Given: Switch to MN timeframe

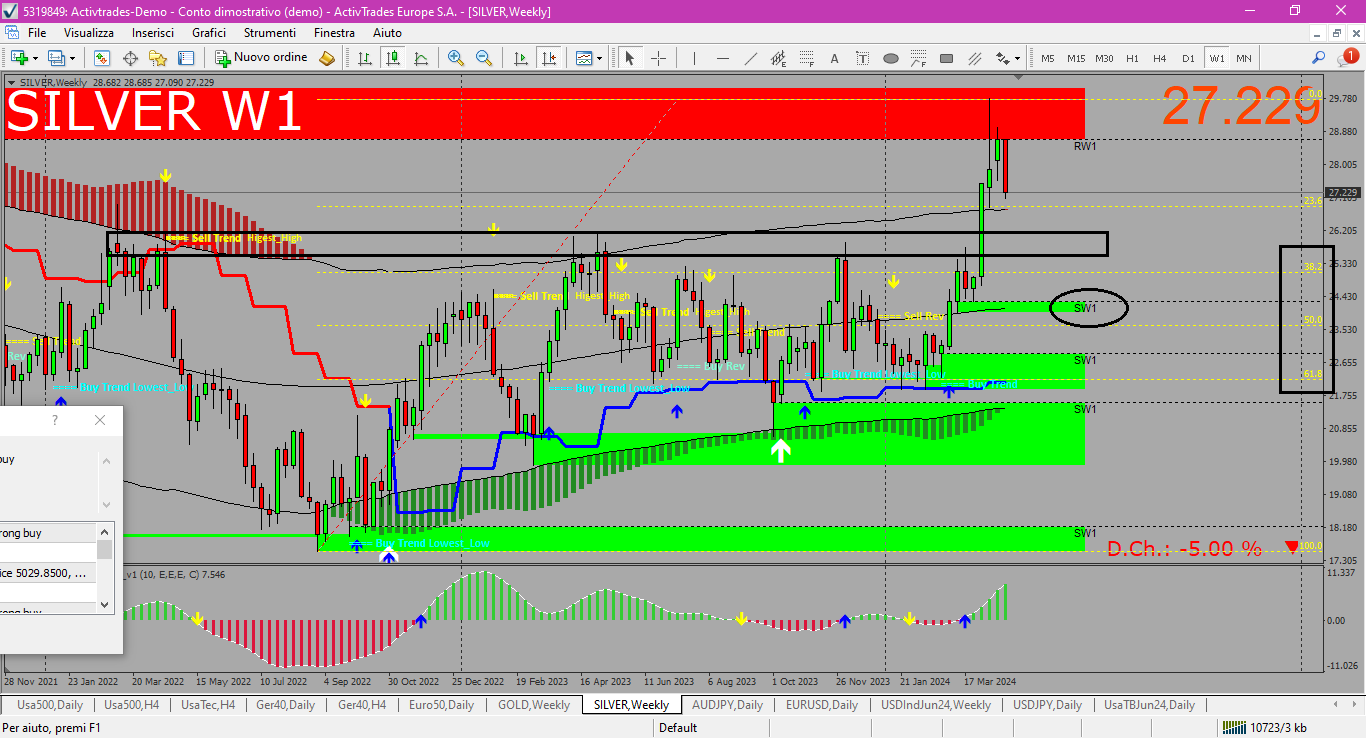Looking at the screenshot, I should (x=1243, y=58).
